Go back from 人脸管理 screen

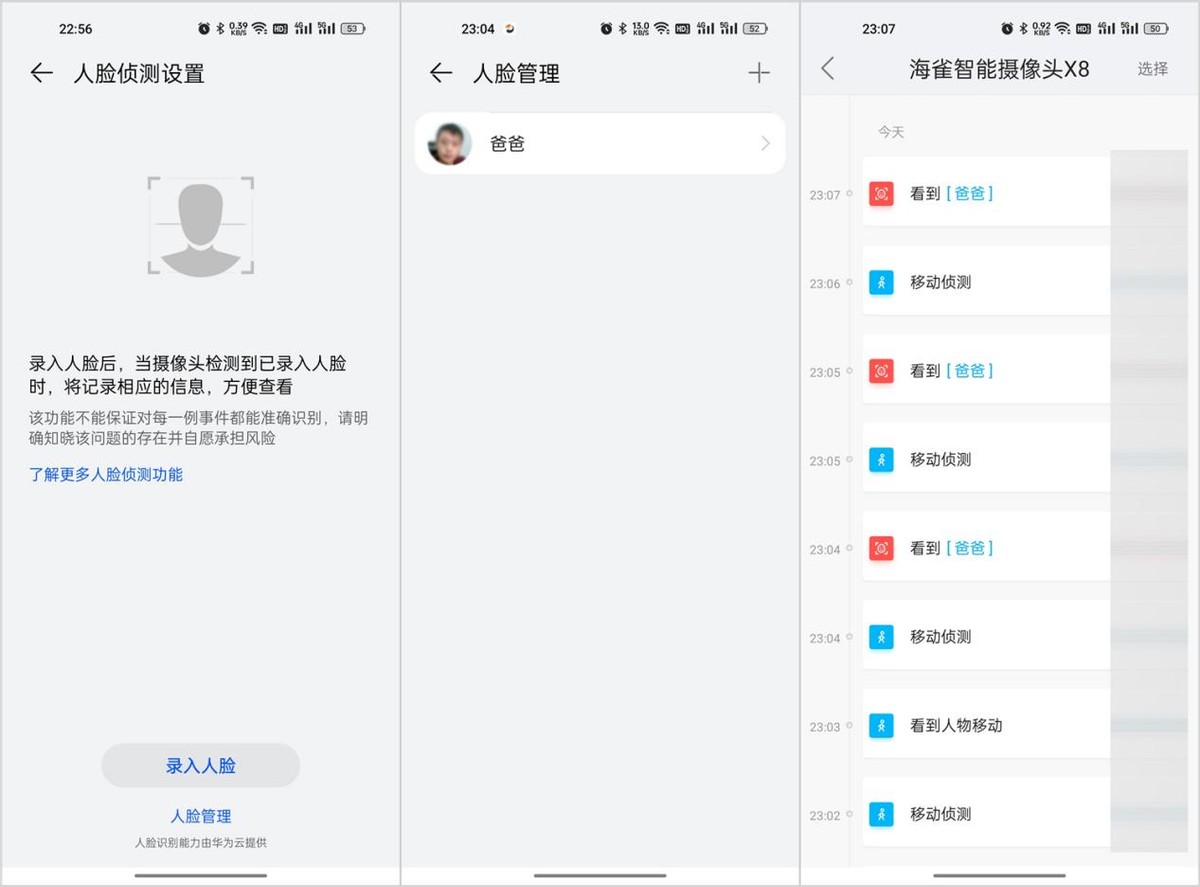tap(441, 73)
